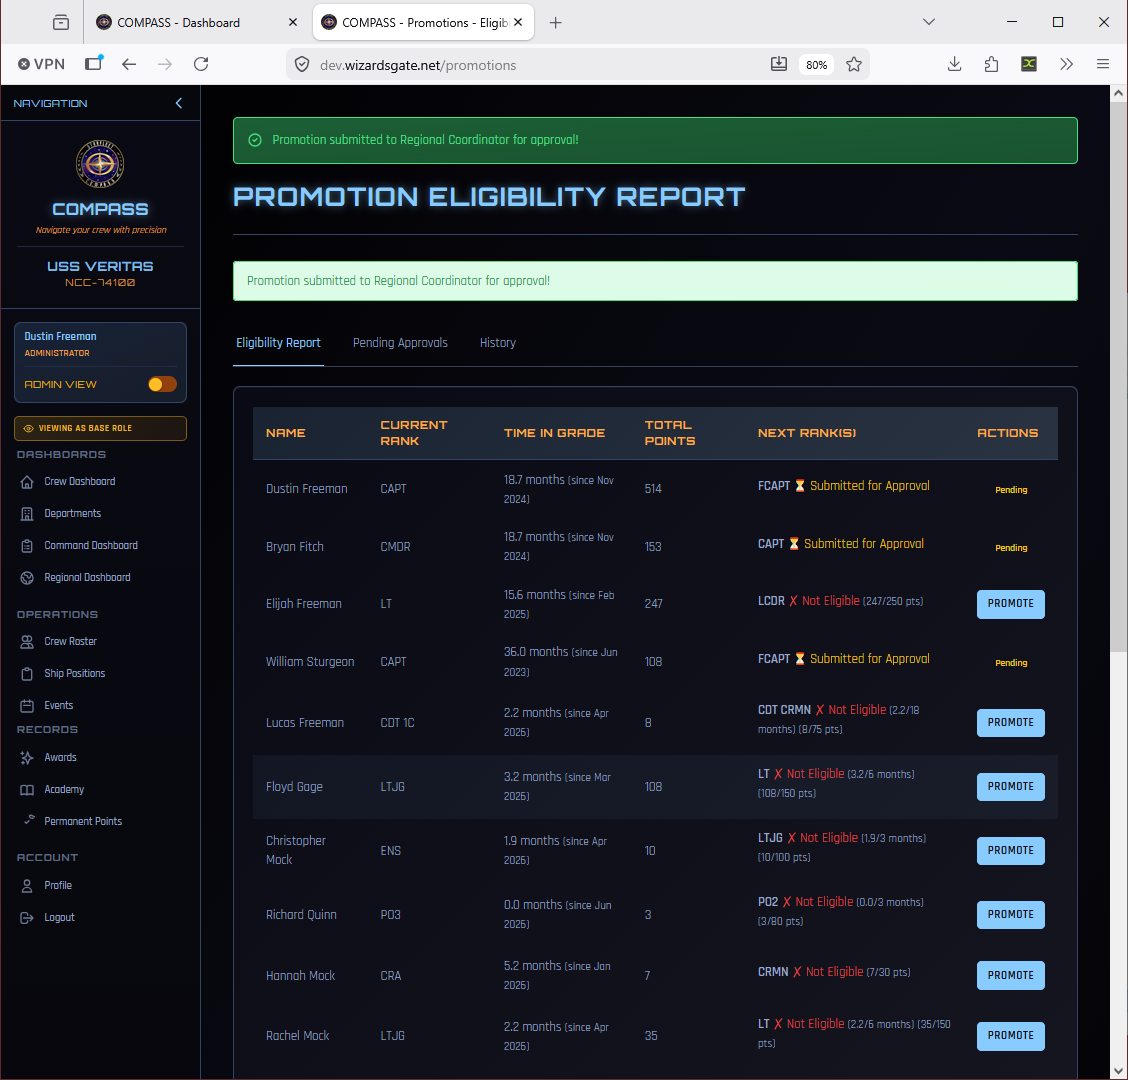Click the COMPASS emblem logo
Image resolution: width=1128 pixels, height=1080 pixels.
100,164
